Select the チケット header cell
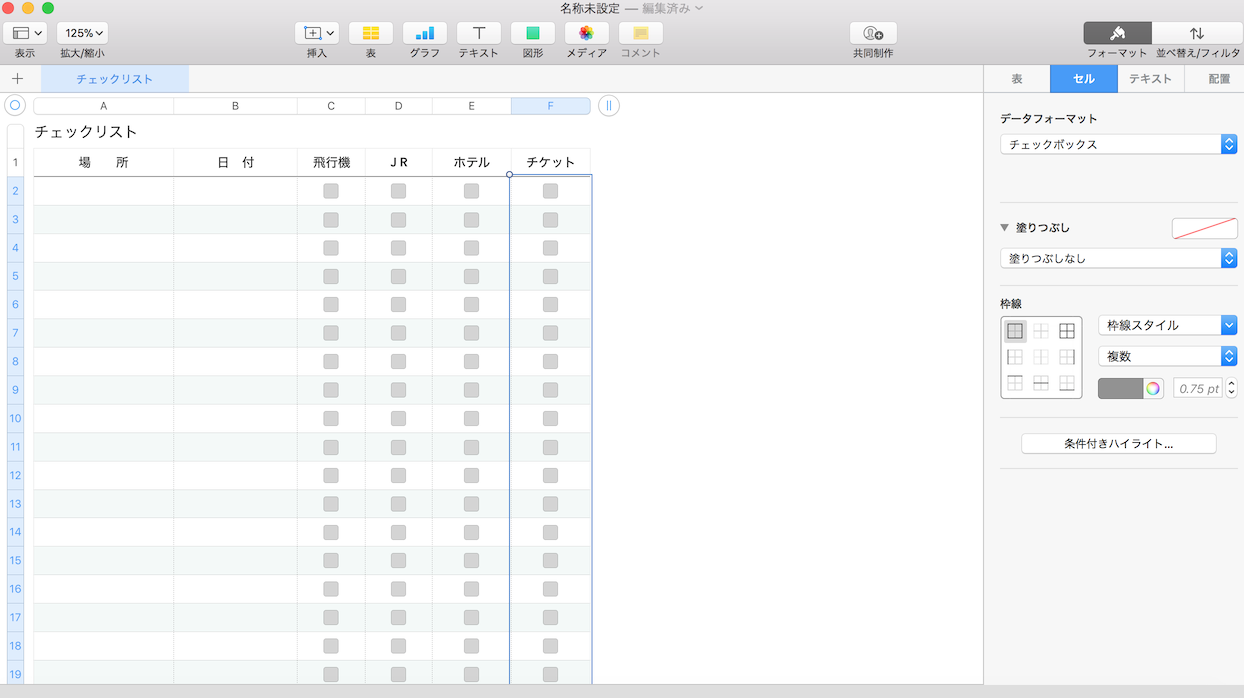Screen dimensions: 1244x698 pyautogui.click(x=550, y=162)
